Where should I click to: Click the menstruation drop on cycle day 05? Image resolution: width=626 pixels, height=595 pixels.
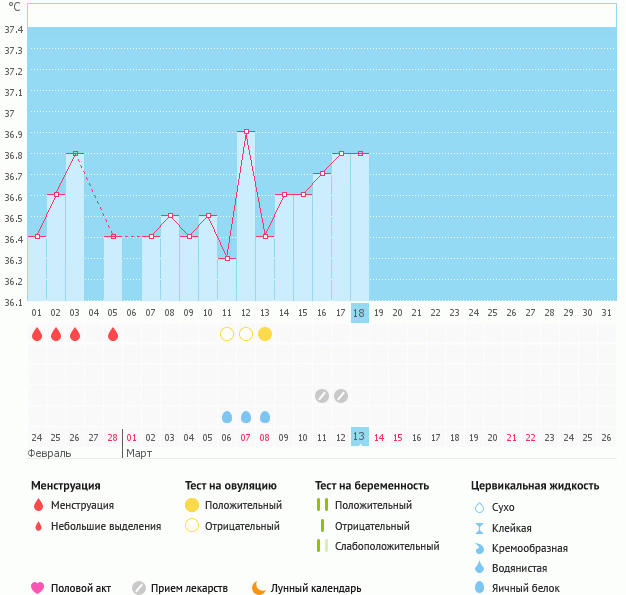(x=113, y=334)
